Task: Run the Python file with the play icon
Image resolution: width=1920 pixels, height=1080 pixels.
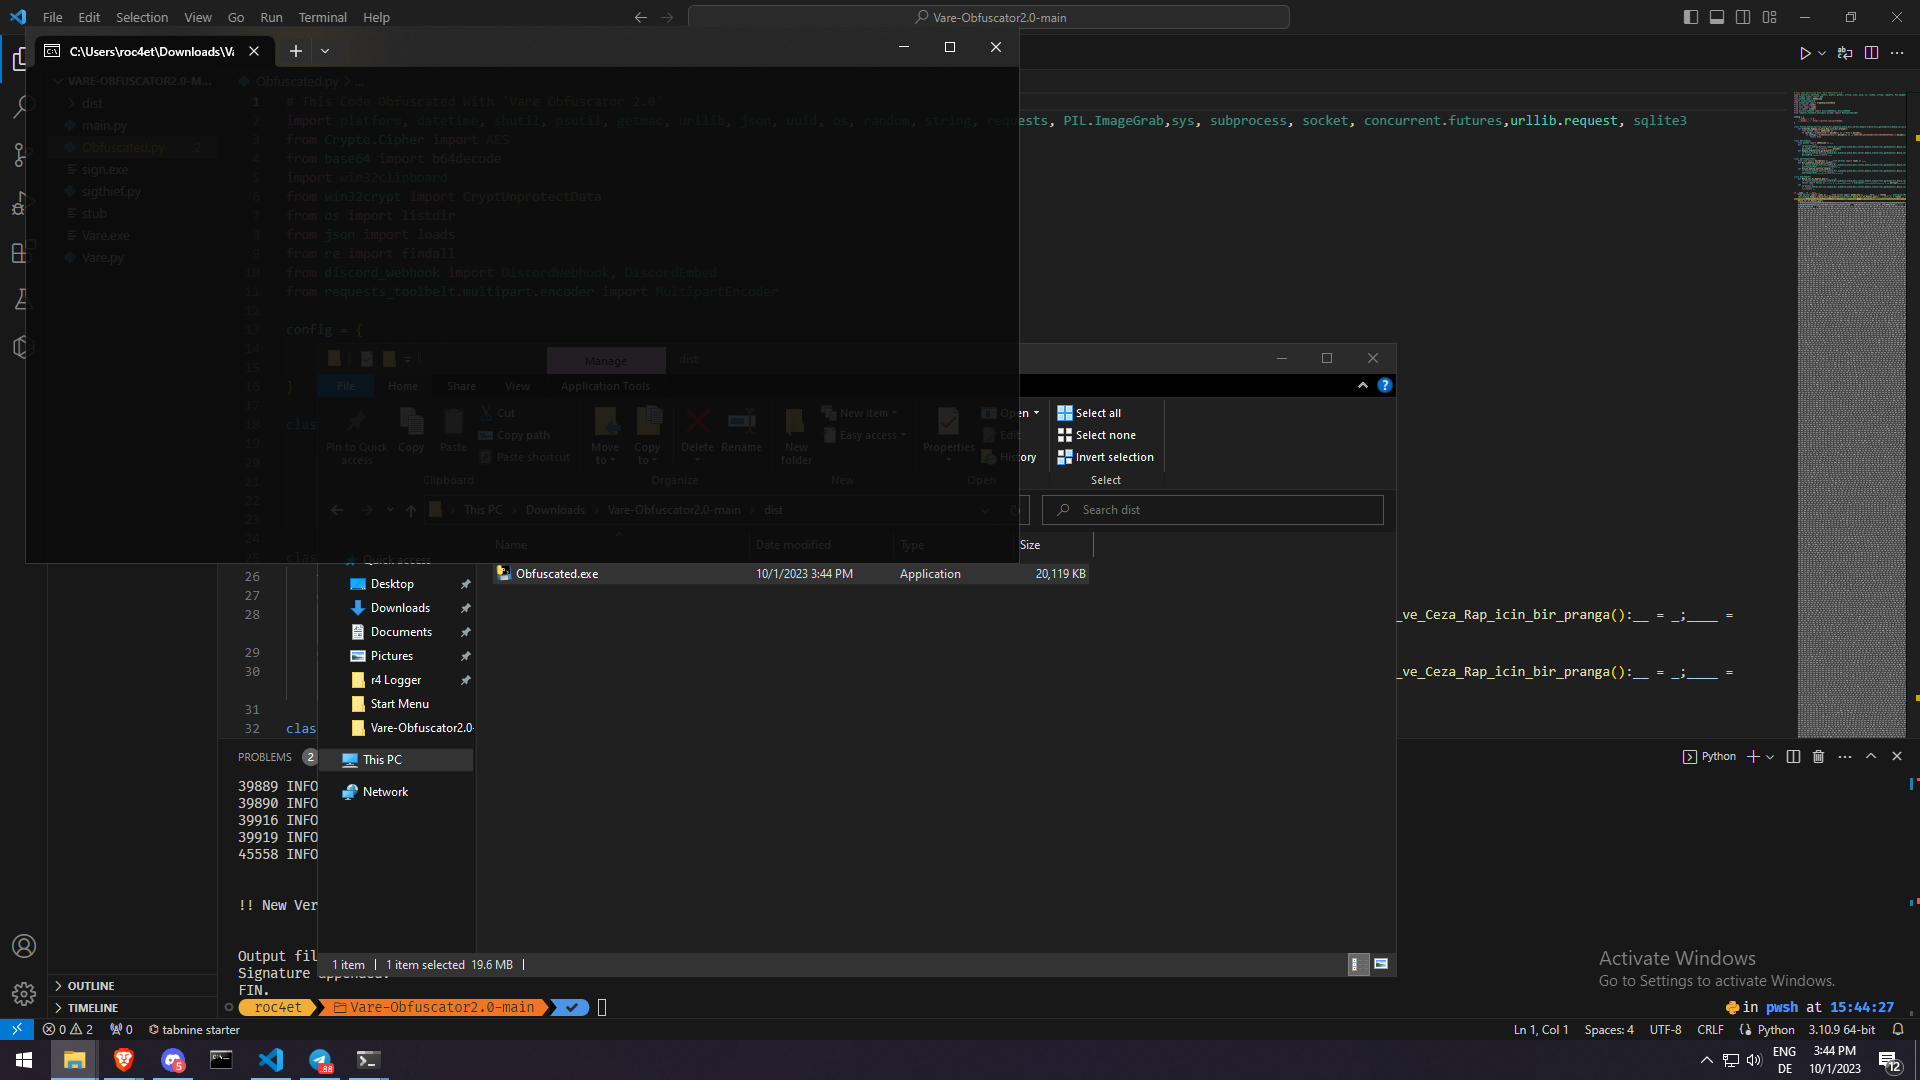Action: click(x=1805, y=53)
